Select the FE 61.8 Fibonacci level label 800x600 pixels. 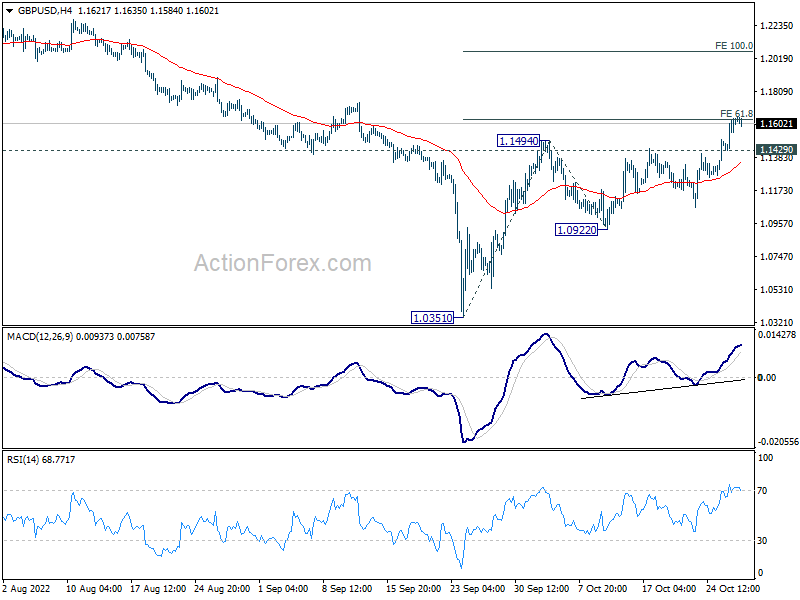(x=736, y=114)
